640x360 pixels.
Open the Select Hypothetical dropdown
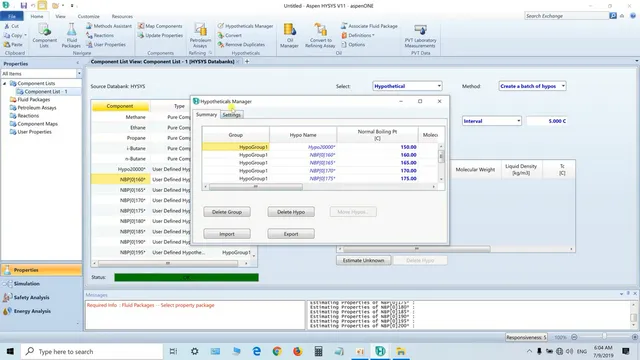point(407,86)
